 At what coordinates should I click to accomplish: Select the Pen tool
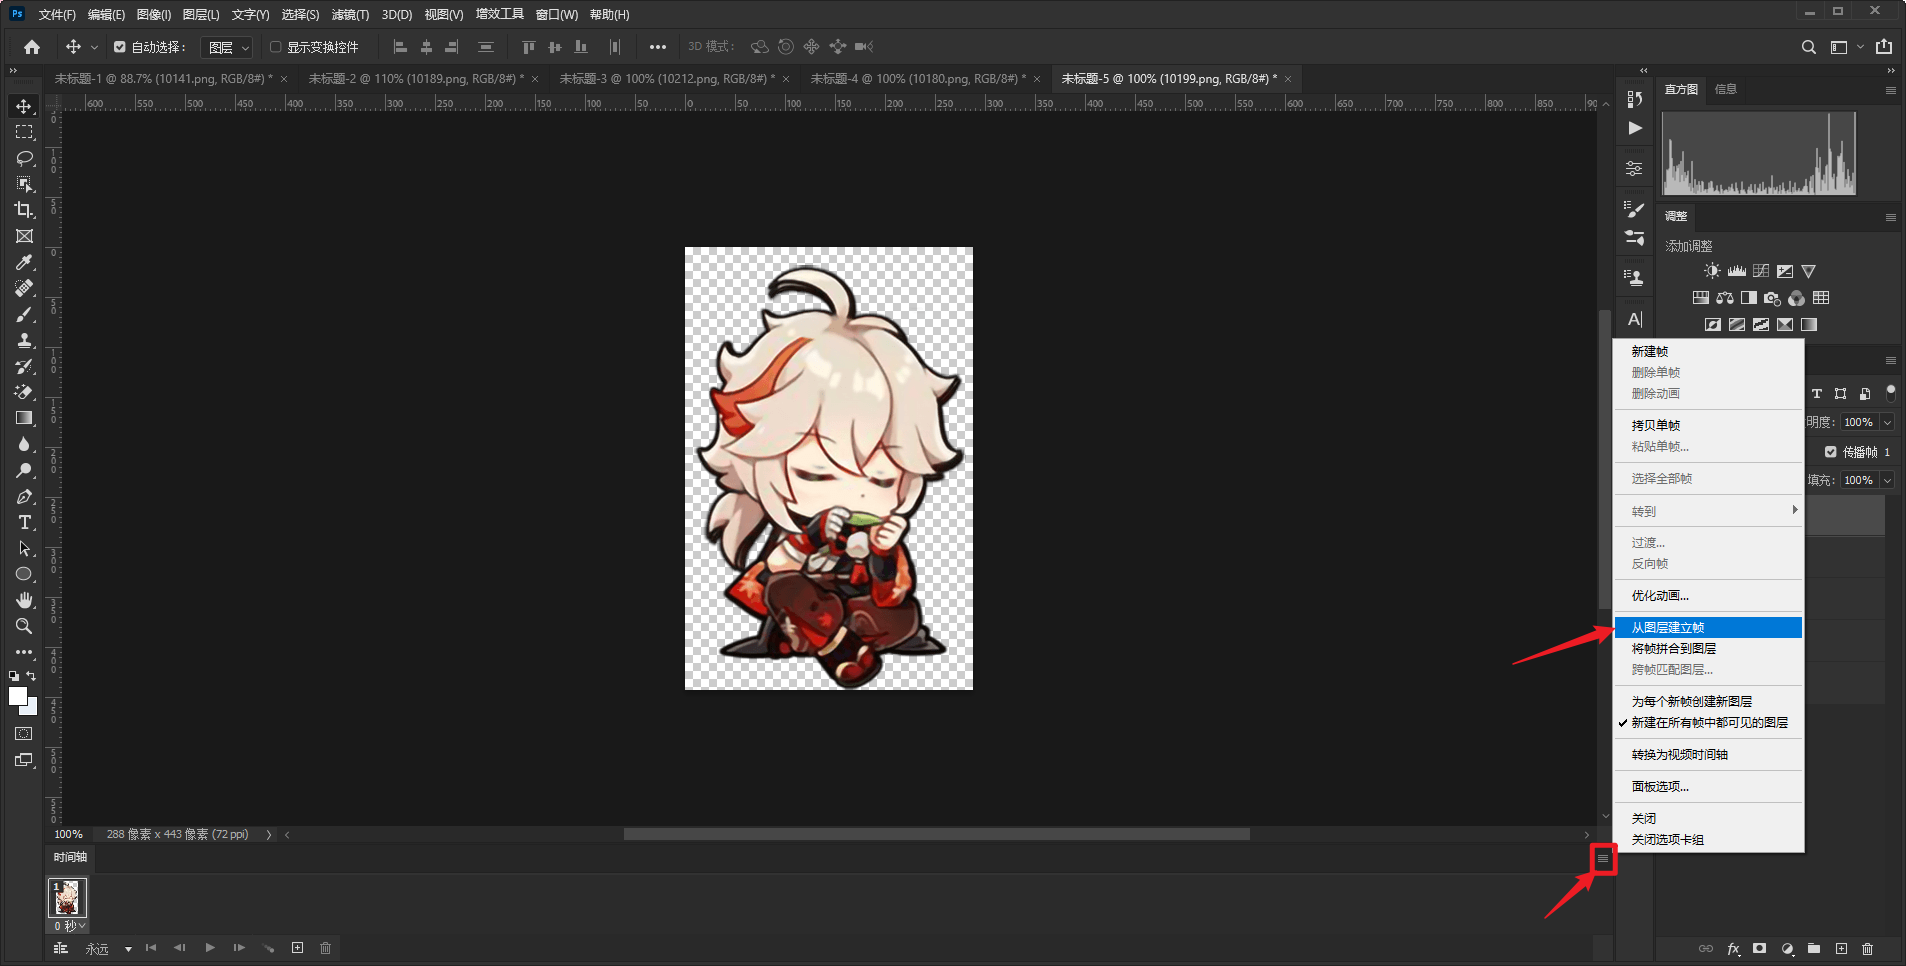[x=24, y=496]
